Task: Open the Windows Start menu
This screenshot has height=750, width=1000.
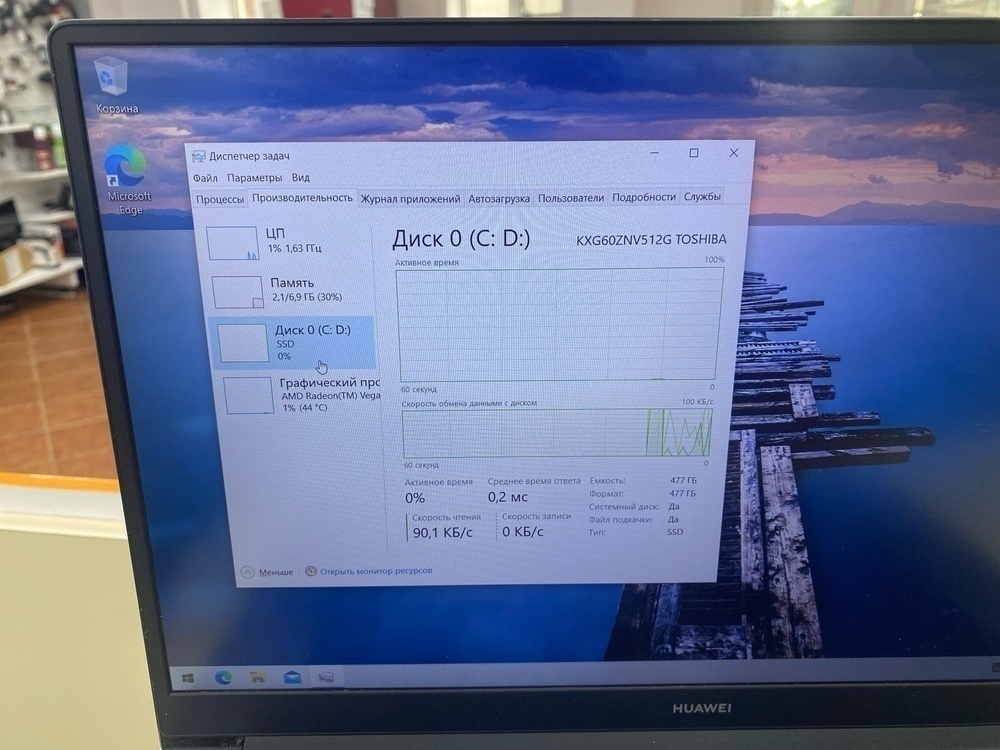Action: pyautogui.click(x=188, y=677)
